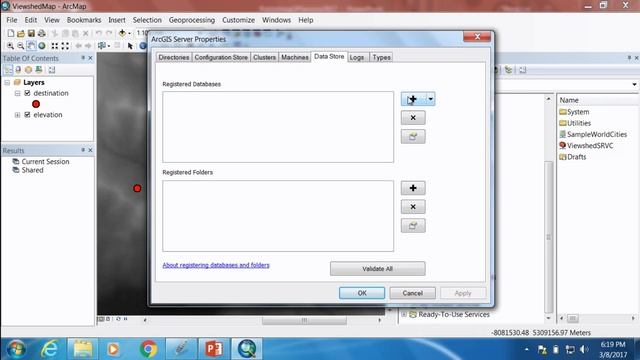This screenshot has height=360, width=640.
Task: Remove registered database with X button
Action: [413, 118]
